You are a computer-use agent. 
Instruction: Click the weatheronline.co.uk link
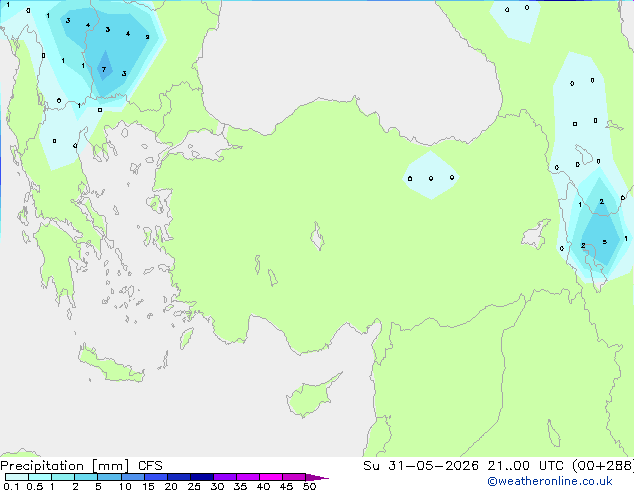549,481
